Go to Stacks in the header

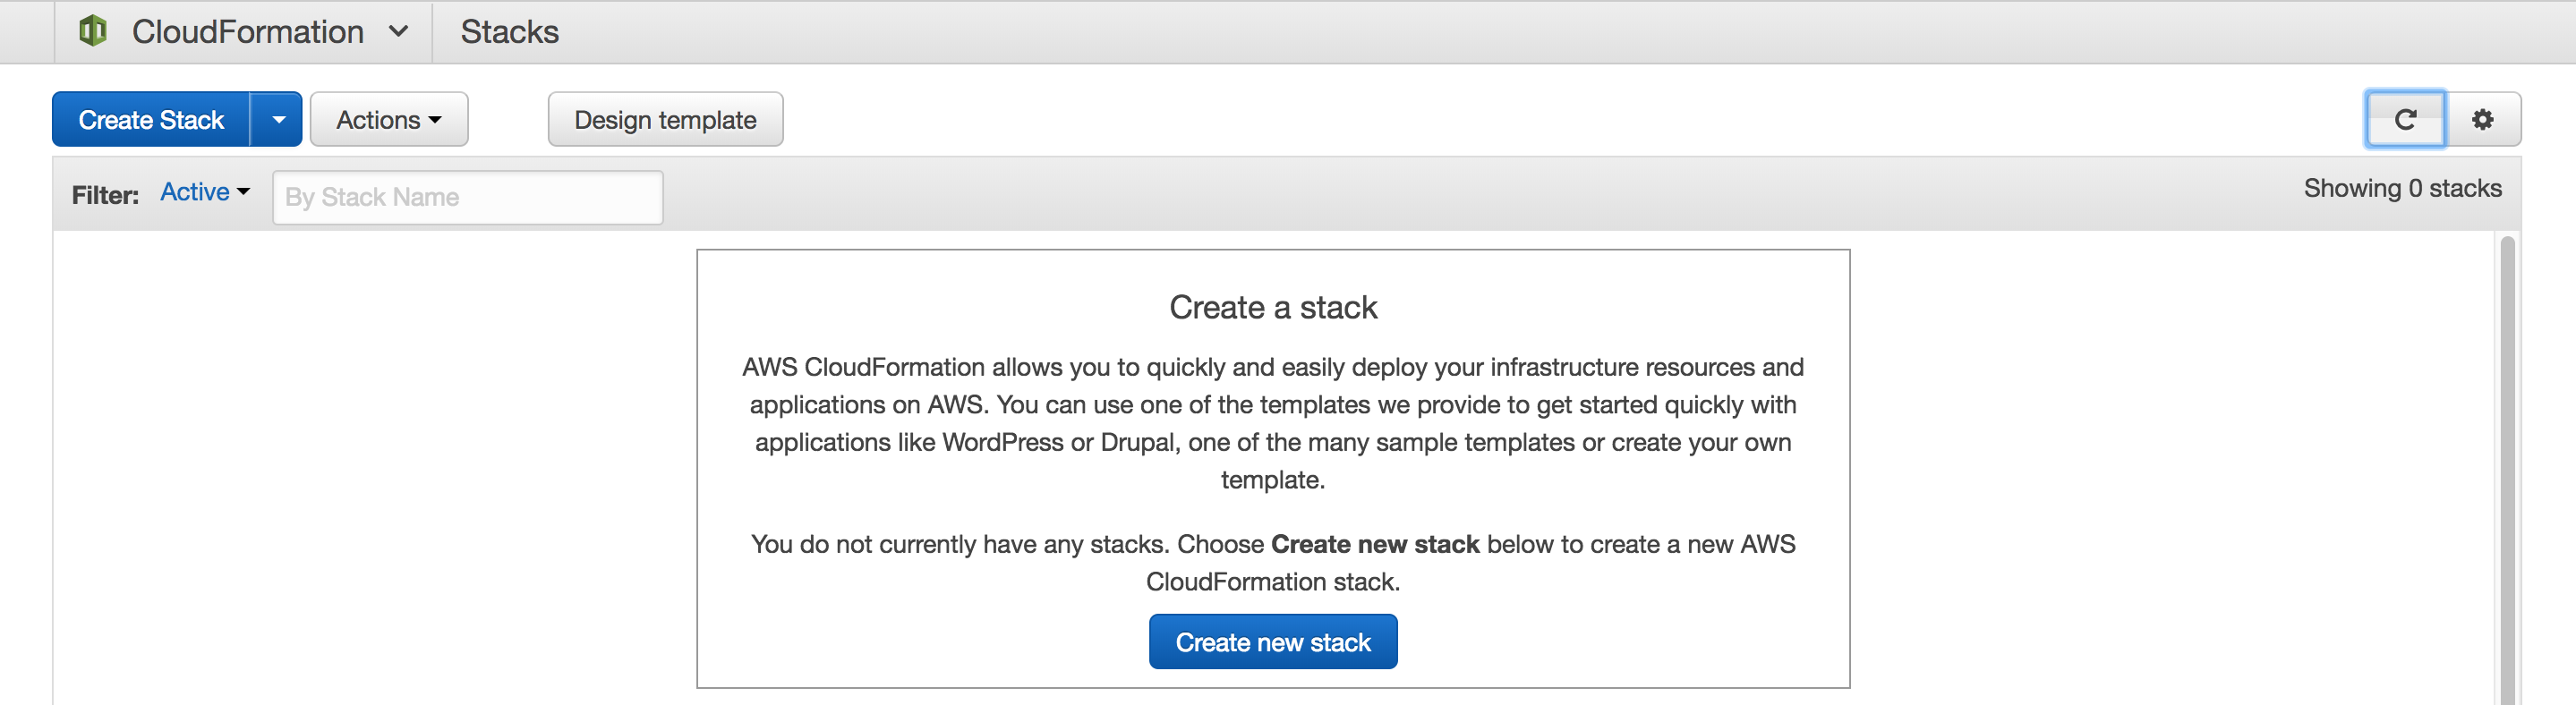509,32
